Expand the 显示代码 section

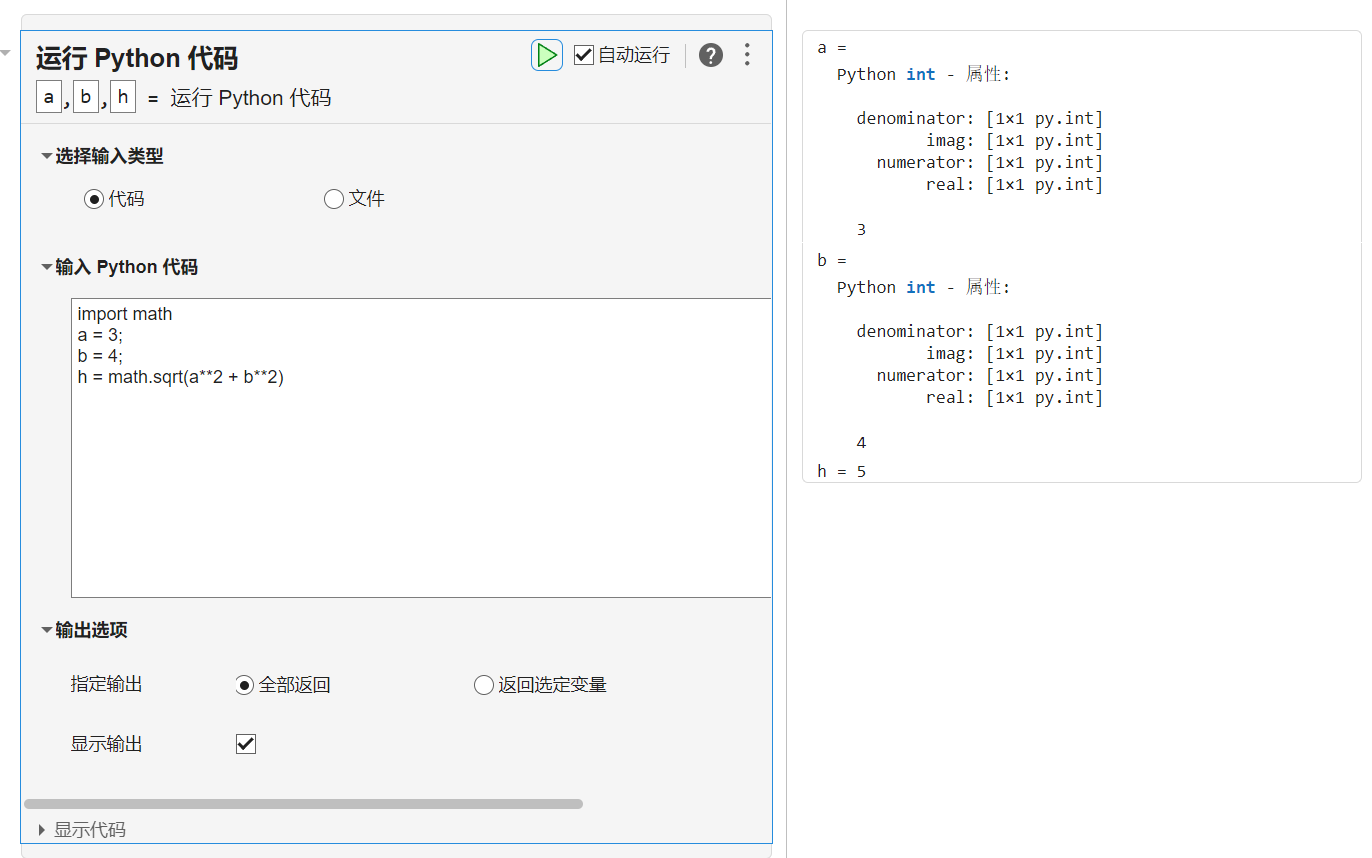click(x=42, y=830)
